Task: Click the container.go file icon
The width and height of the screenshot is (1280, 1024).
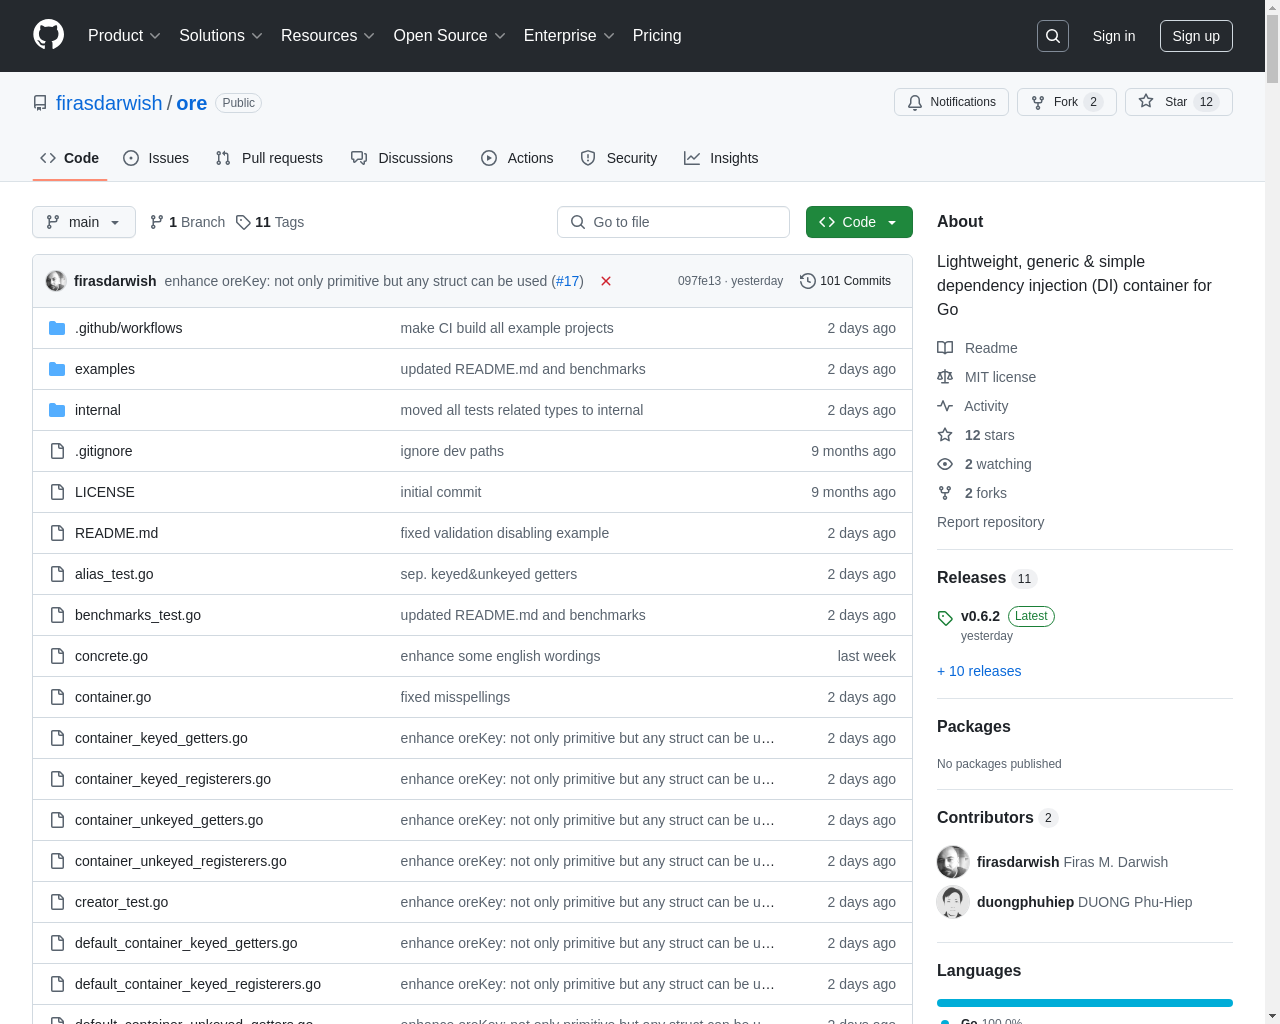Action: tap(57, 697)
